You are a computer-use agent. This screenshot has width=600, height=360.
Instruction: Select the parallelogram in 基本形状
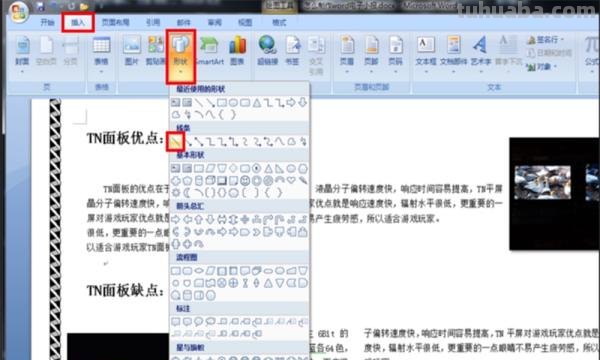click(210, 168)
